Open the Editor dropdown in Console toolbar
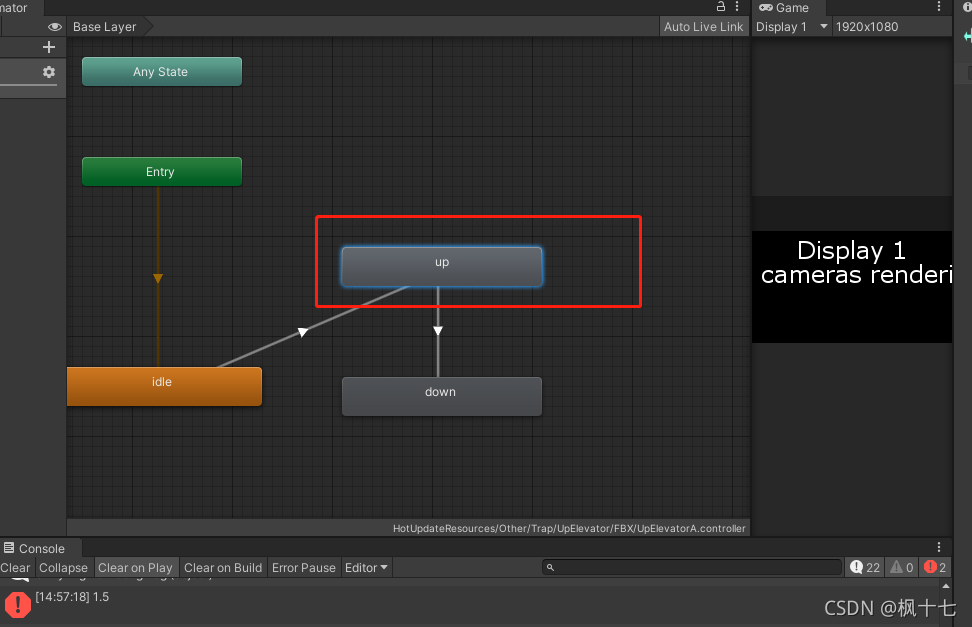 click(x=365, y=567)
